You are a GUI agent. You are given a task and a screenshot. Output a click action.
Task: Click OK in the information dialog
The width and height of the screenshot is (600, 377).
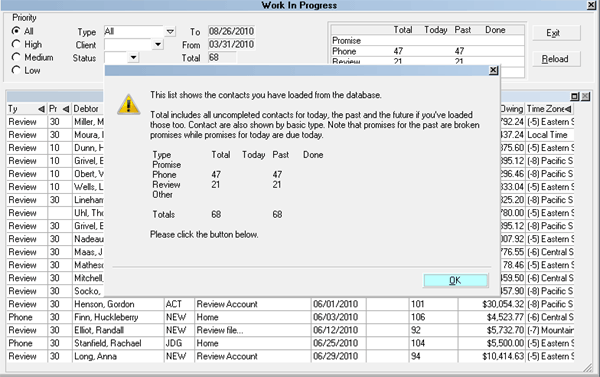pyautogui.click(x=455, y=281)
